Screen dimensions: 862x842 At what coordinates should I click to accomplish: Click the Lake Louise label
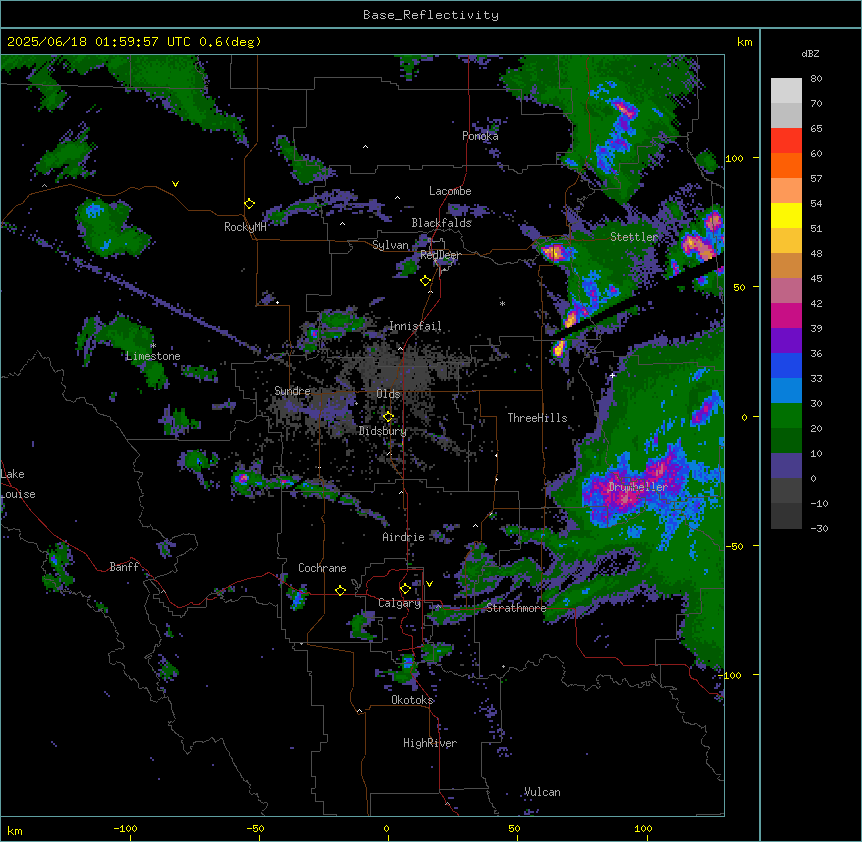tap(18, 484)
